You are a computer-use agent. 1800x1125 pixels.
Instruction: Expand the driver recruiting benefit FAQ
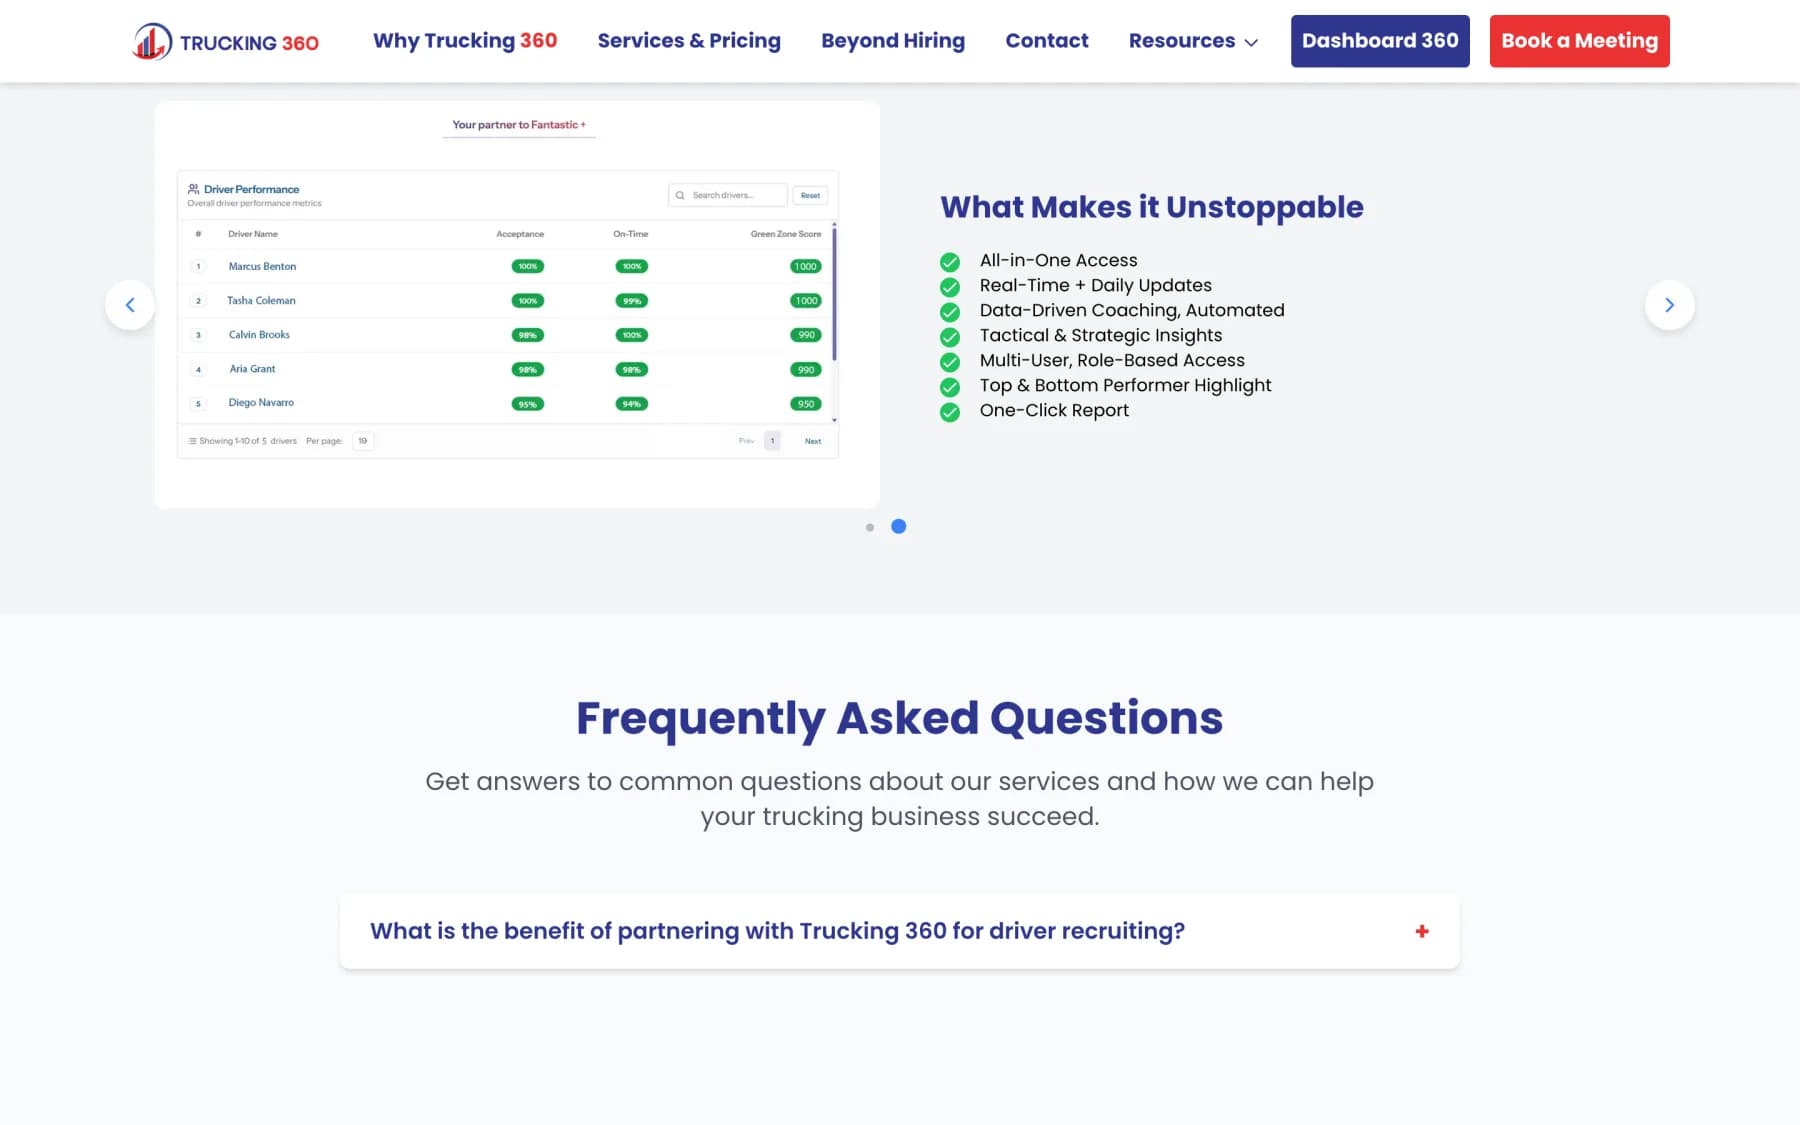[x=899, y=931]
